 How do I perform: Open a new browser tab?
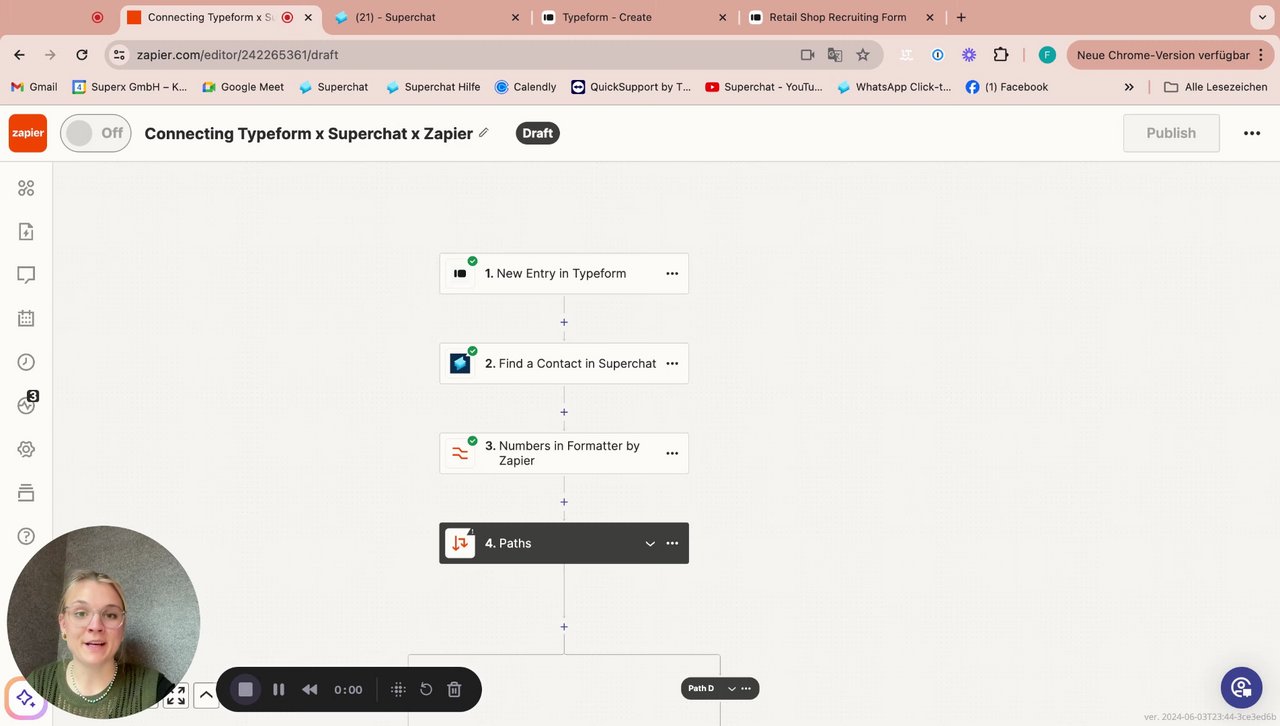(x=961, y=17)
